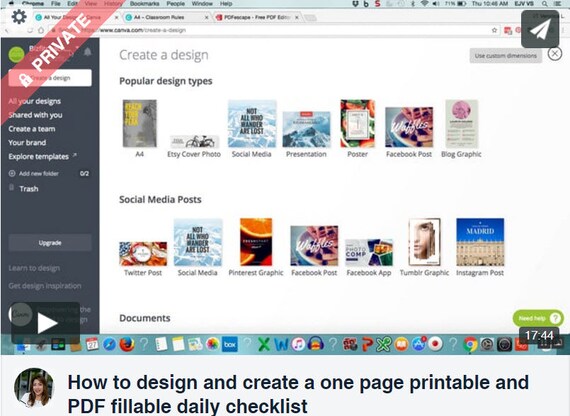Open the Trash folder in the sidebar
Viewport: 570px width, 416px height.
click(x=29, y=189)
